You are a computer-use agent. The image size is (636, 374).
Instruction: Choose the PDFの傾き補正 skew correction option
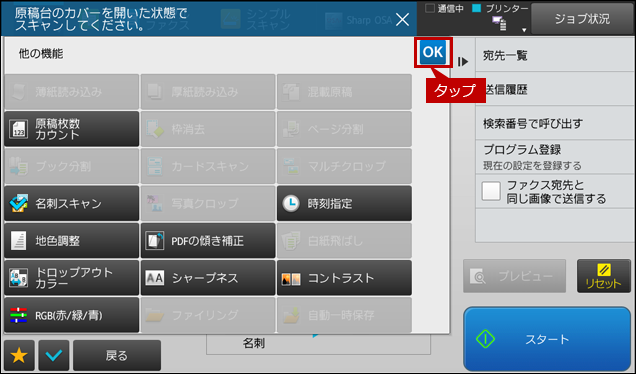click(208, 241)
